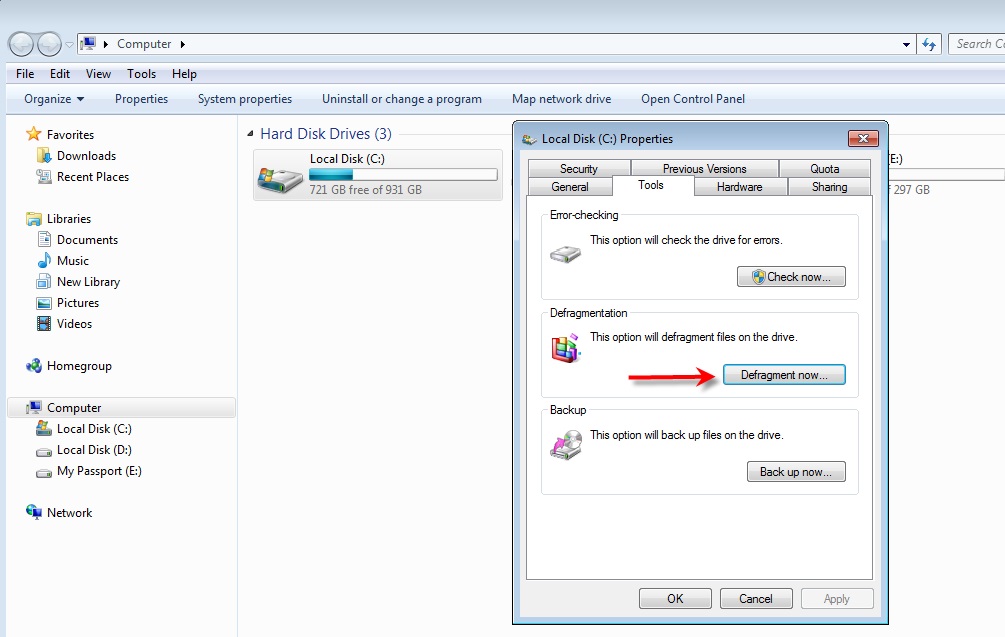Click the Apply button
This screenshot has height=637, width=1005.
tap(836, 599)
